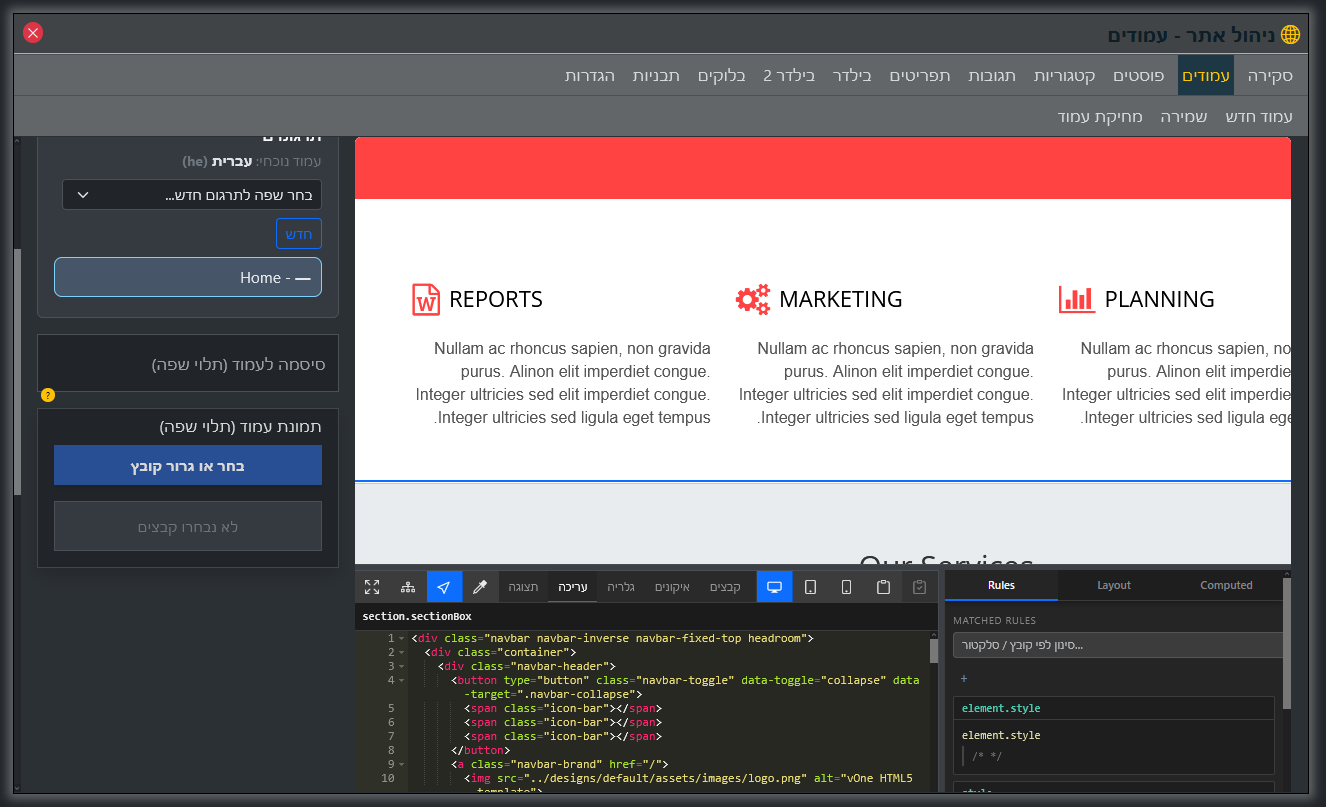Select the Rules inspector tab

click(1001, 585)
